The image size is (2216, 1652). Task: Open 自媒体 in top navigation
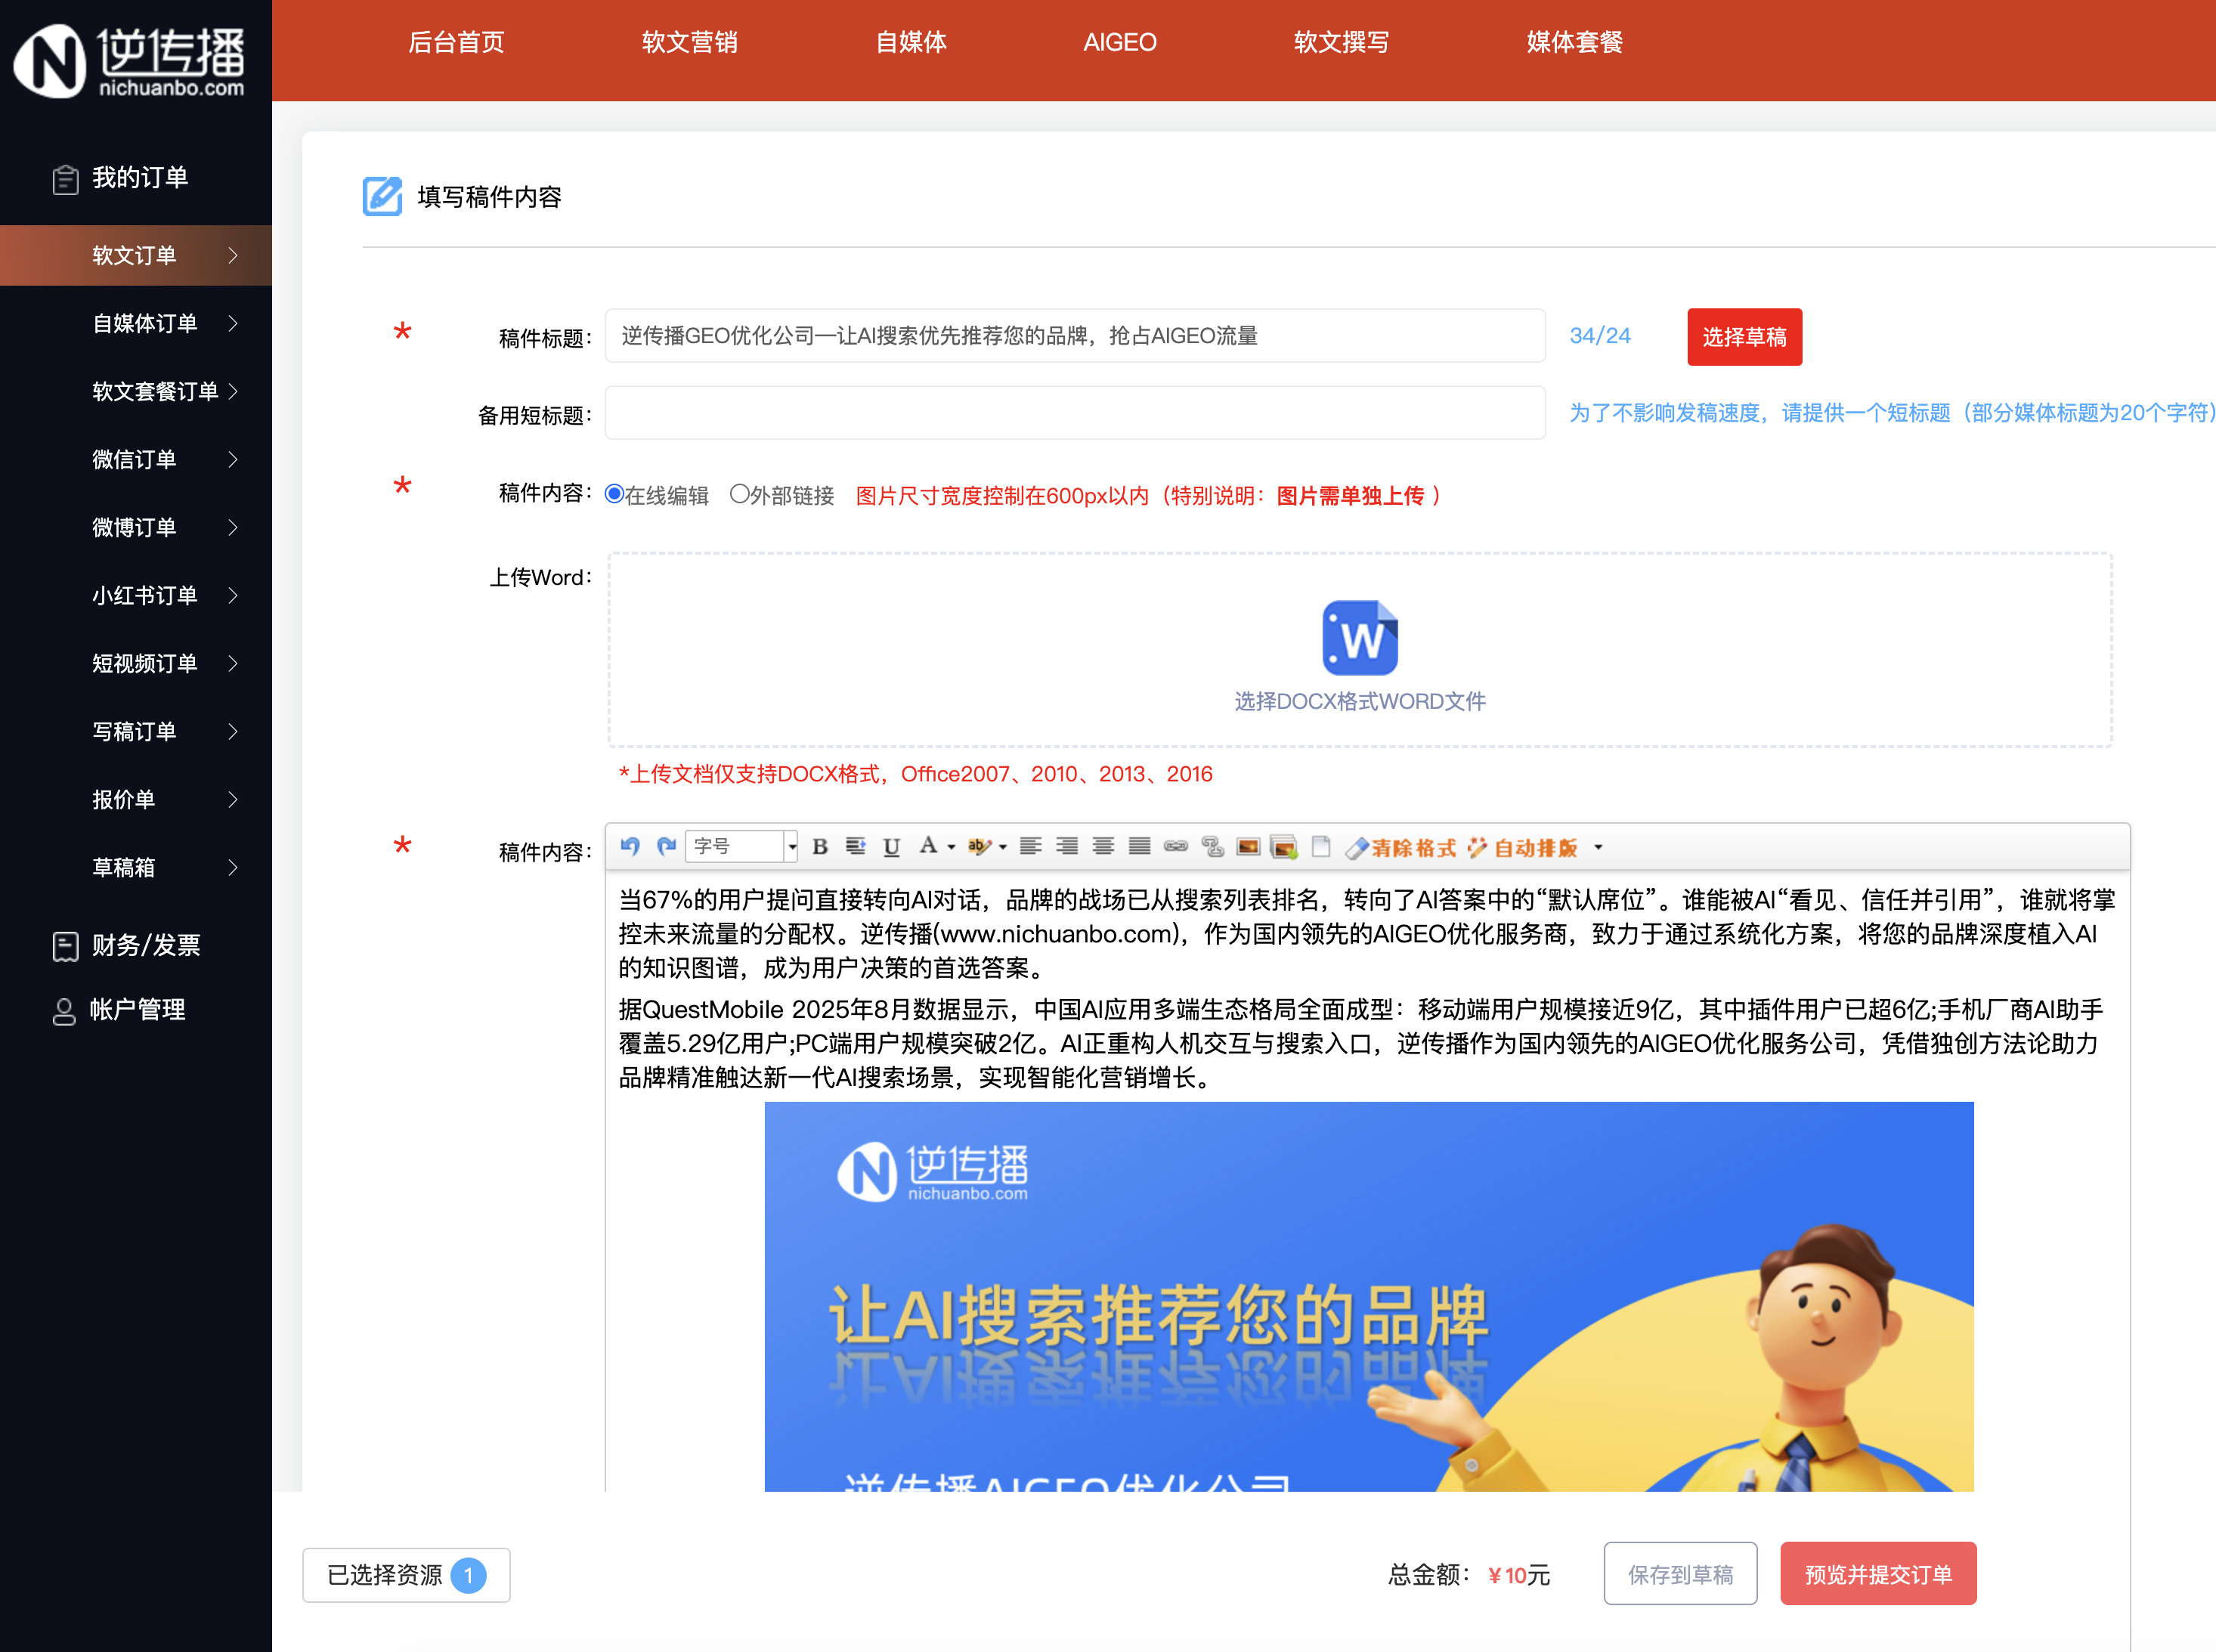pyautogui.click(x=911, y=42)
